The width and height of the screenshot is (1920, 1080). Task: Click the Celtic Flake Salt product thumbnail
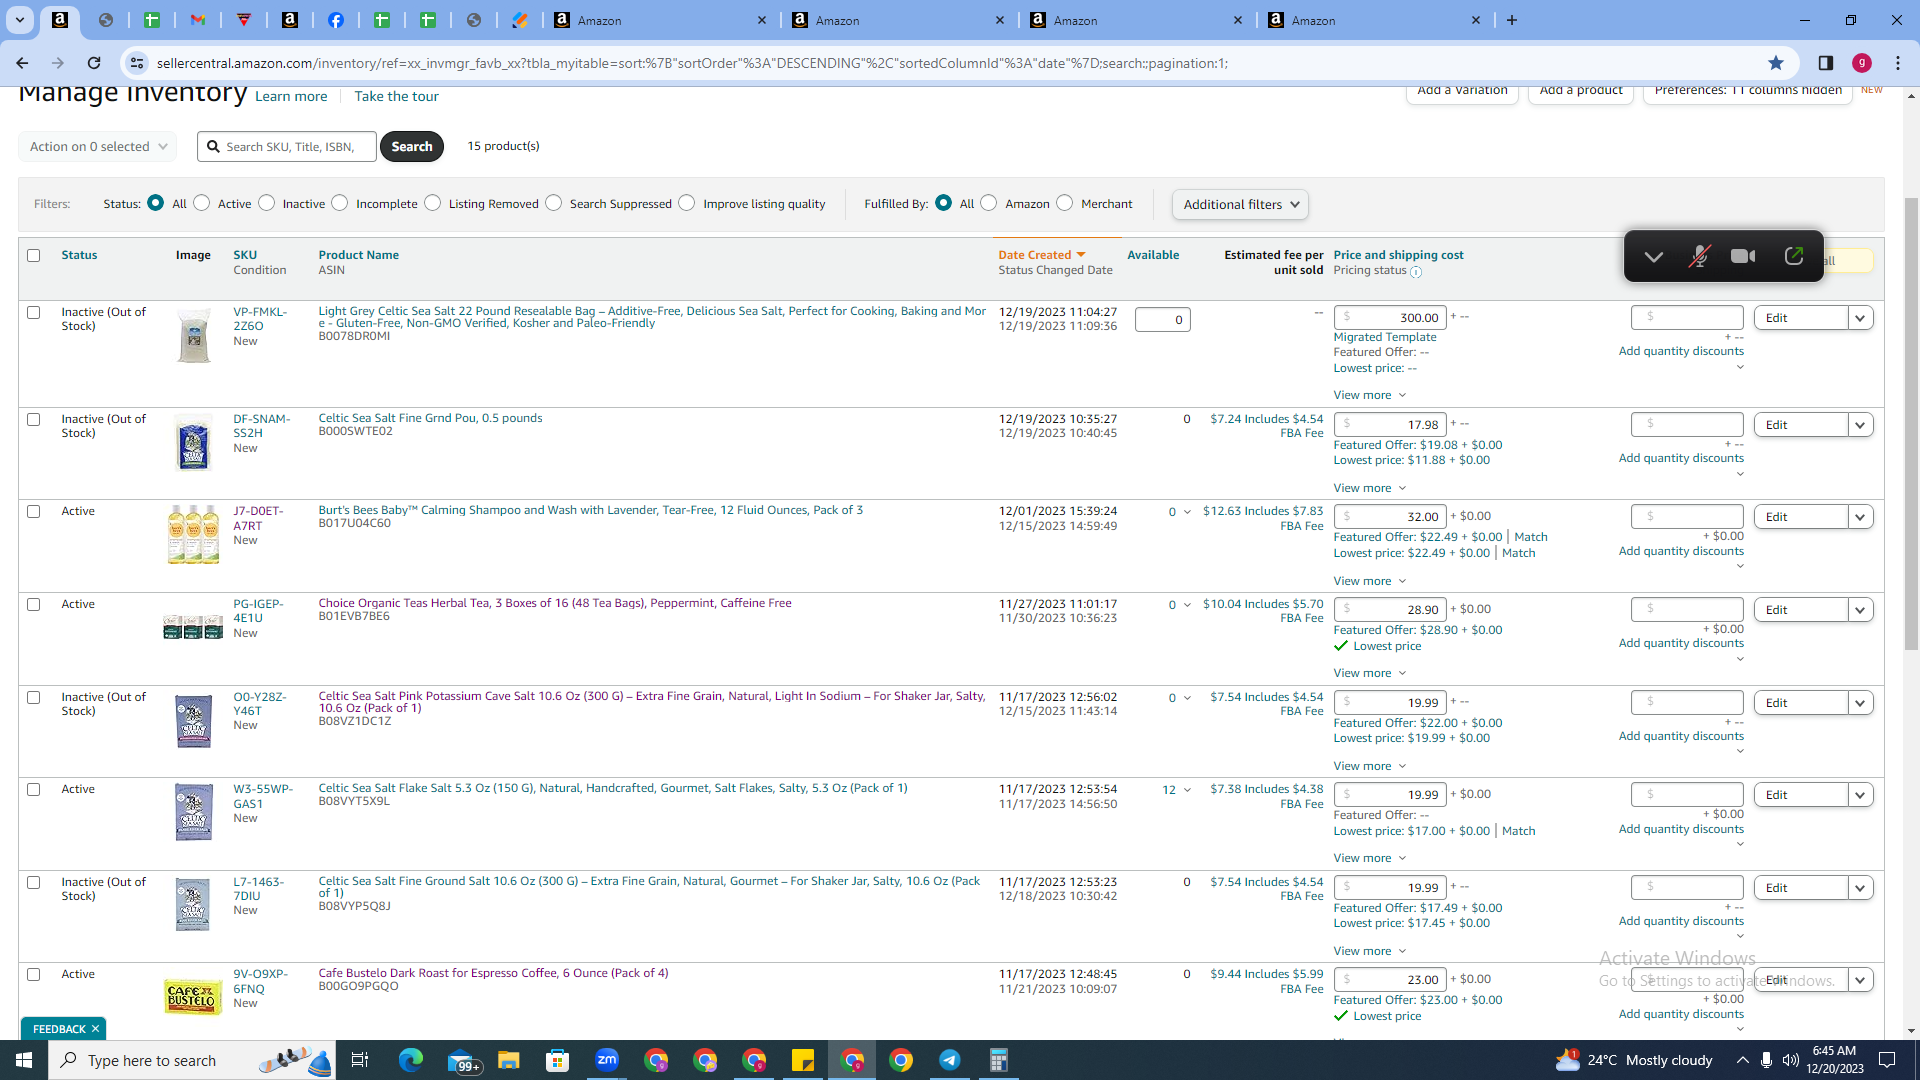coord(193,812)
